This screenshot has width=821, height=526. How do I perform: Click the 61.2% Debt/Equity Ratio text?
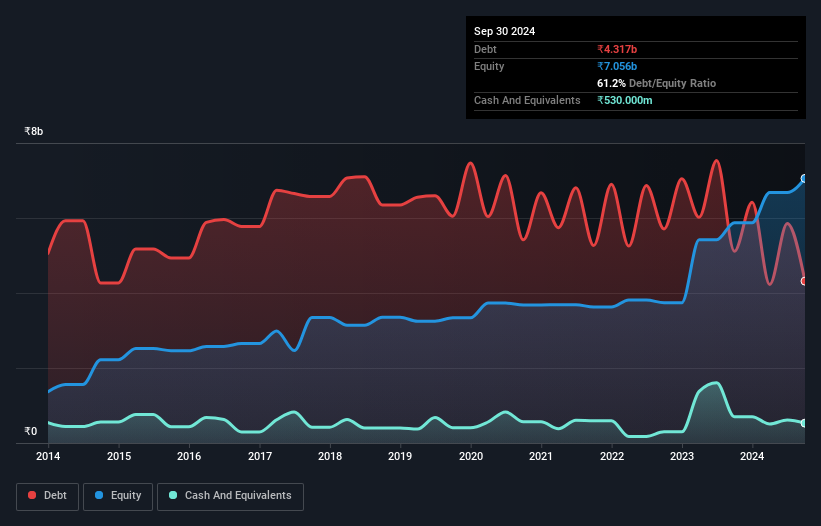656,83
